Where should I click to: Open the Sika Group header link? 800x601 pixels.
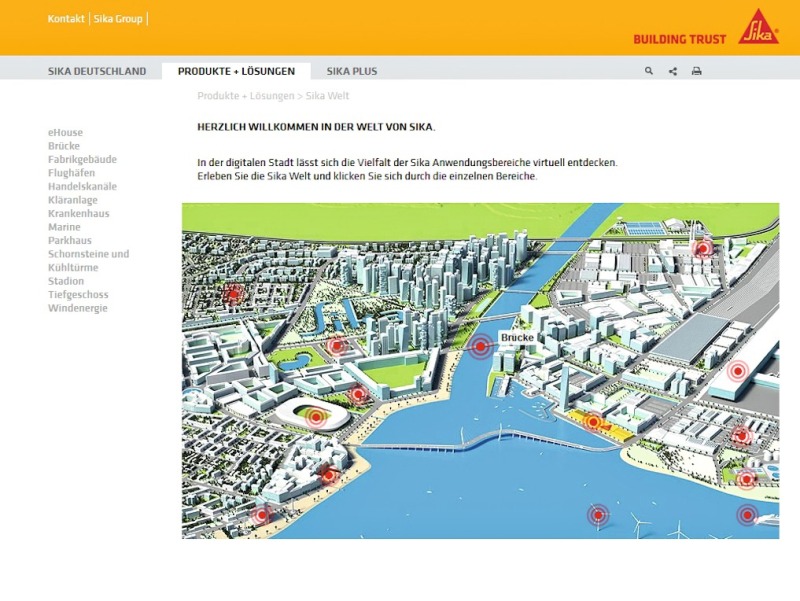click(118, 19)
